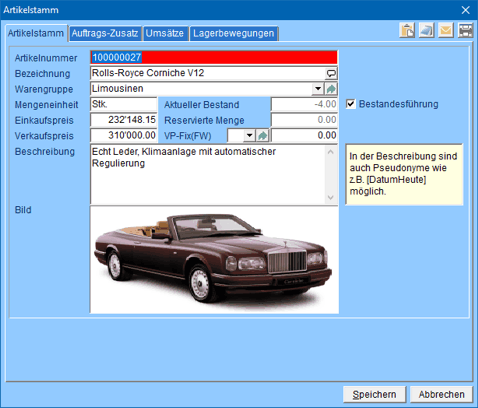This screenshot has width=478, height=408.
Task: Click the printer icon
Action: pos(466,30)
